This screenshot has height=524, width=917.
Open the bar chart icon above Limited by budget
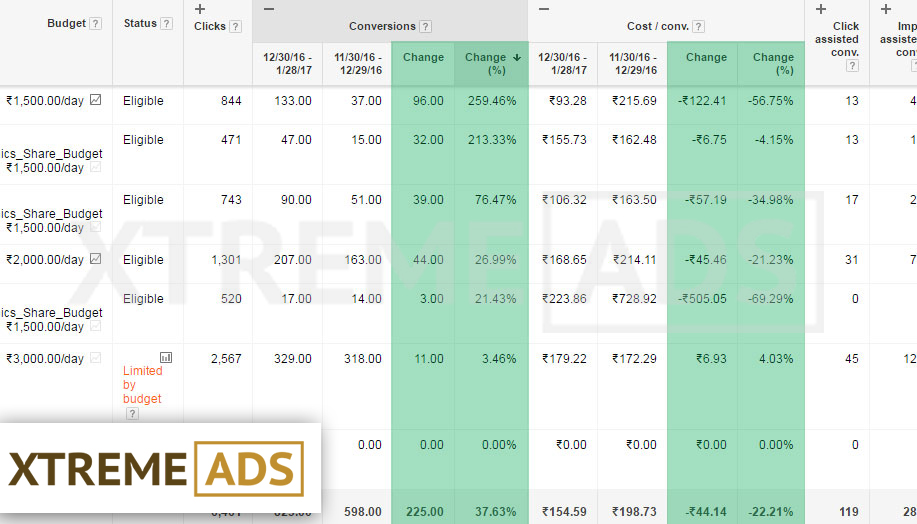[166, 357]
